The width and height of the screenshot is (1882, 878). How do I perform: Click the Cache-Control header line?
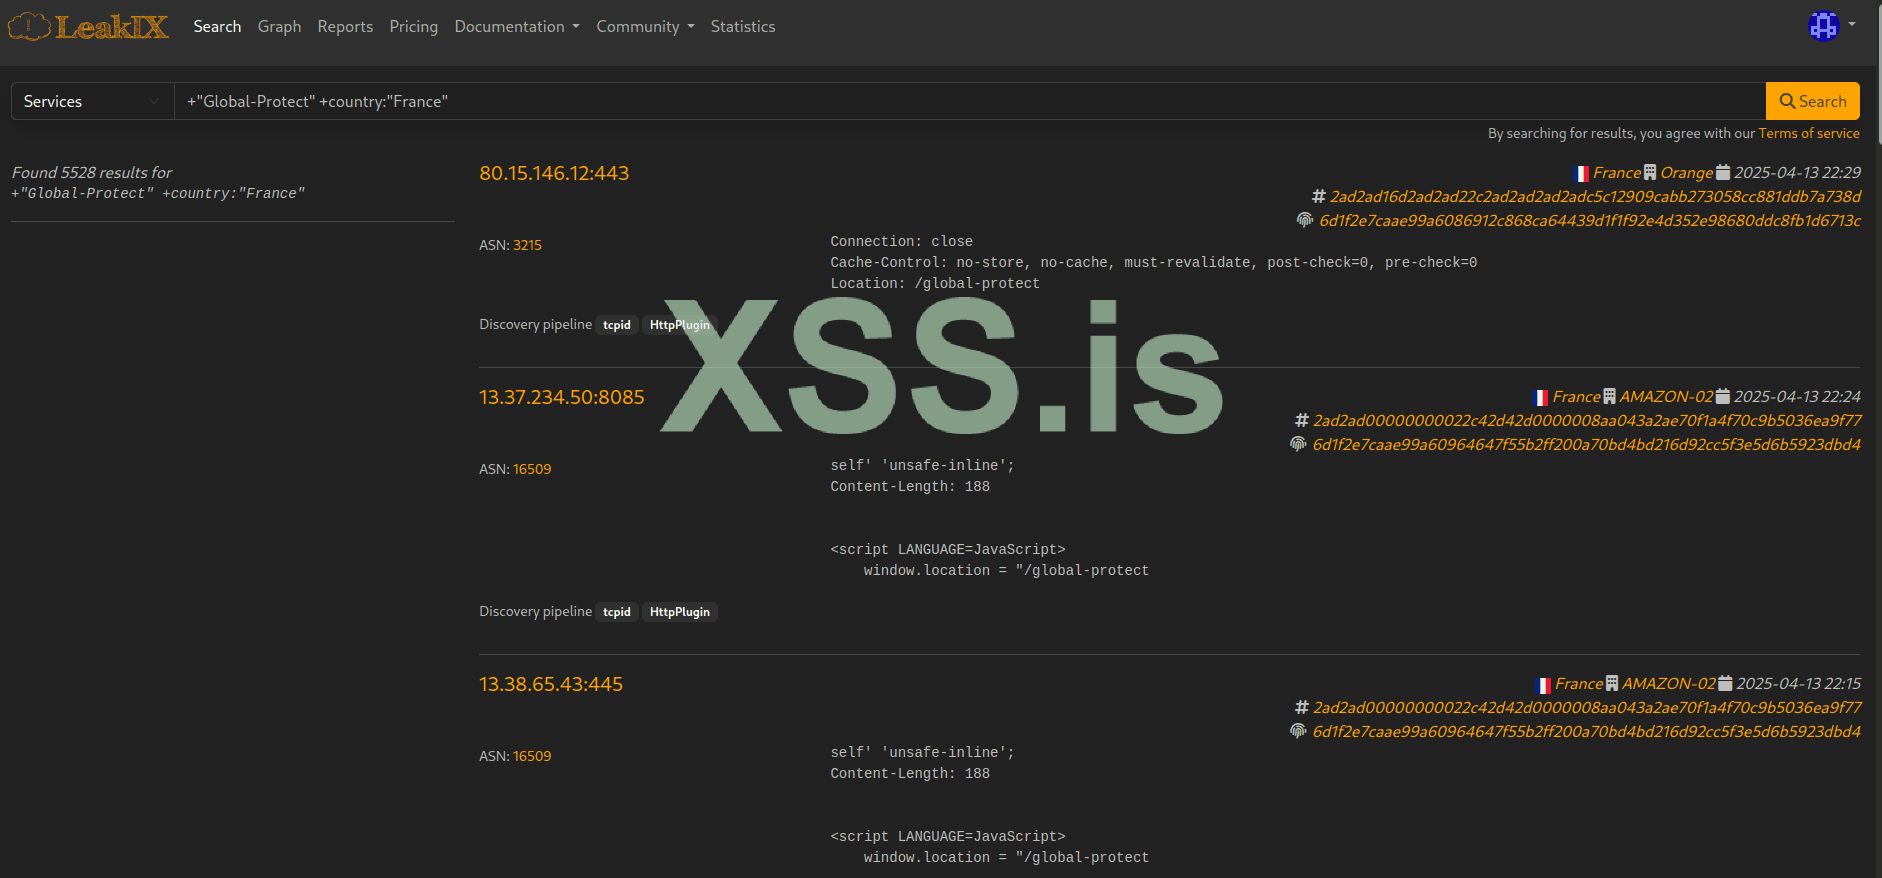(x=1153, y=262)
